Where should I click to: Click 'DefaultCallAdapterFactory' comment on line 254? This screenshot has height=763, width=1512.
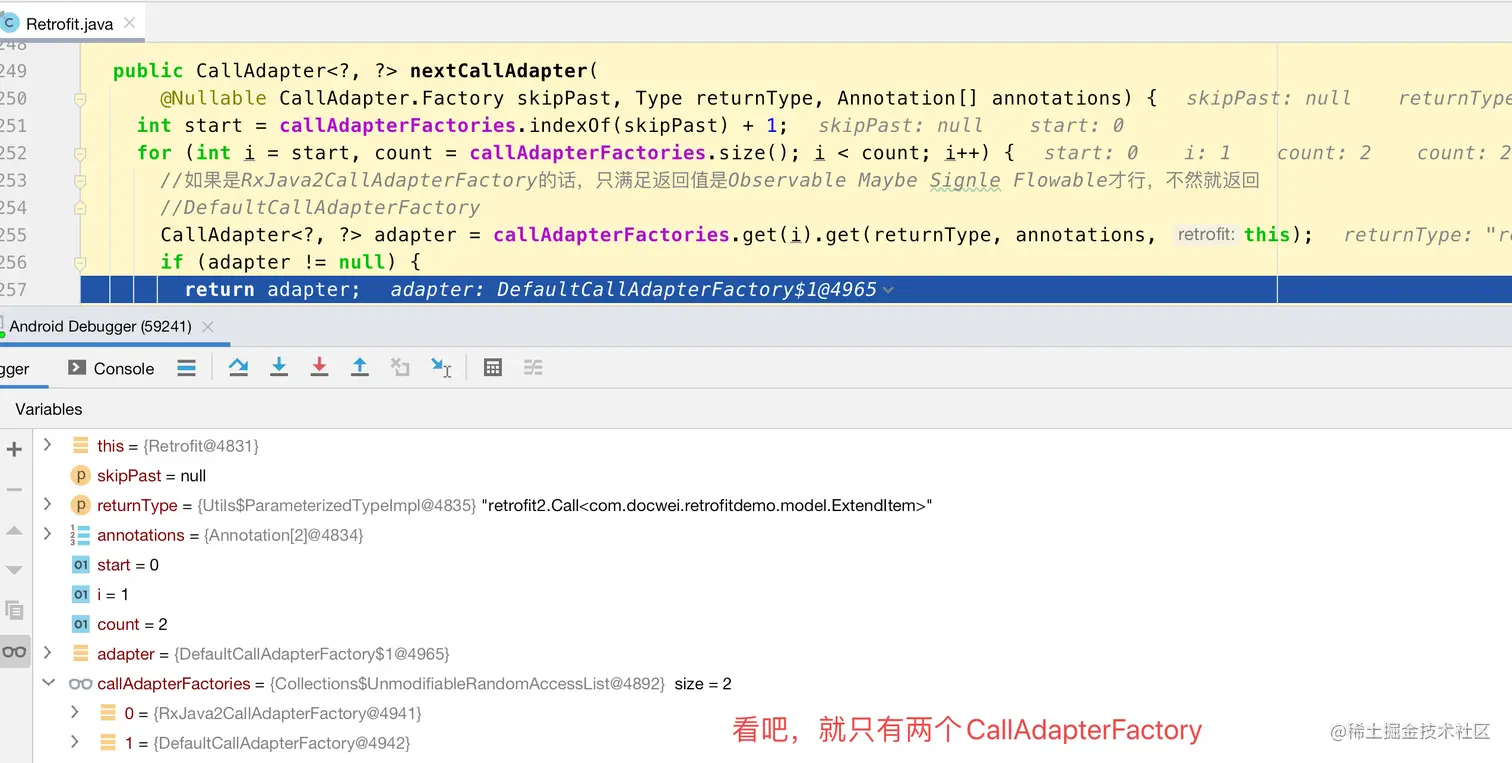point(332,208)
